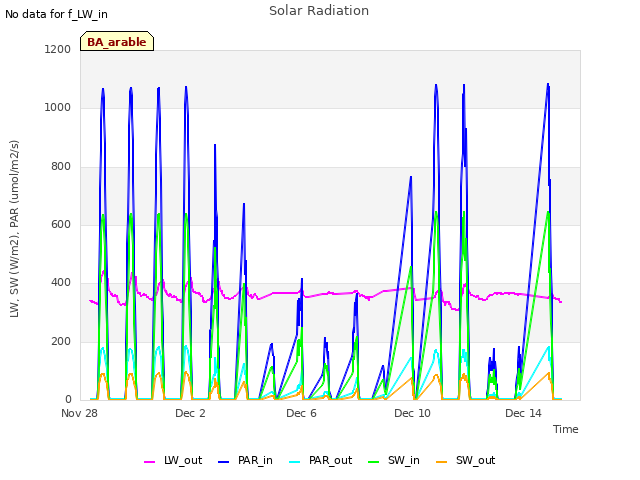Click the magenta LW_out legend swatch
640x480 pixels.
(149, 462)
